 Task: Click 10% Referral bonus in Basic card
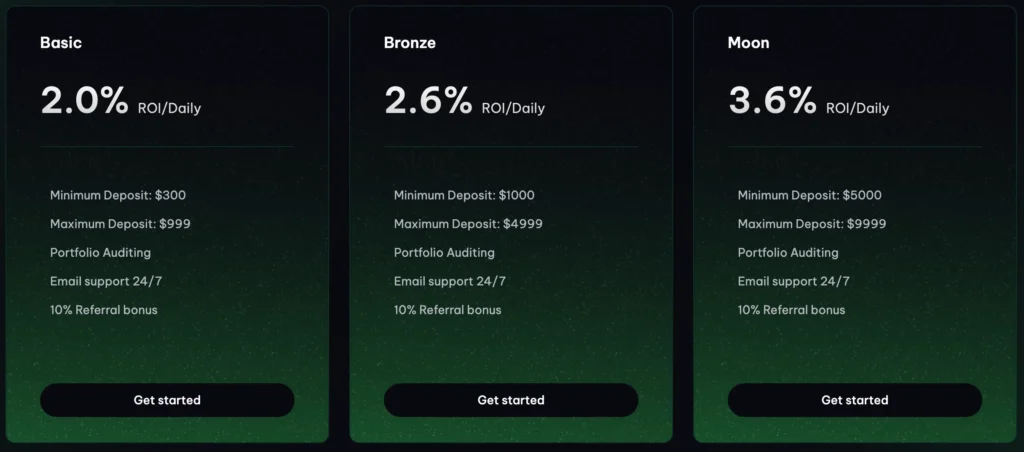tap(104, 310)
